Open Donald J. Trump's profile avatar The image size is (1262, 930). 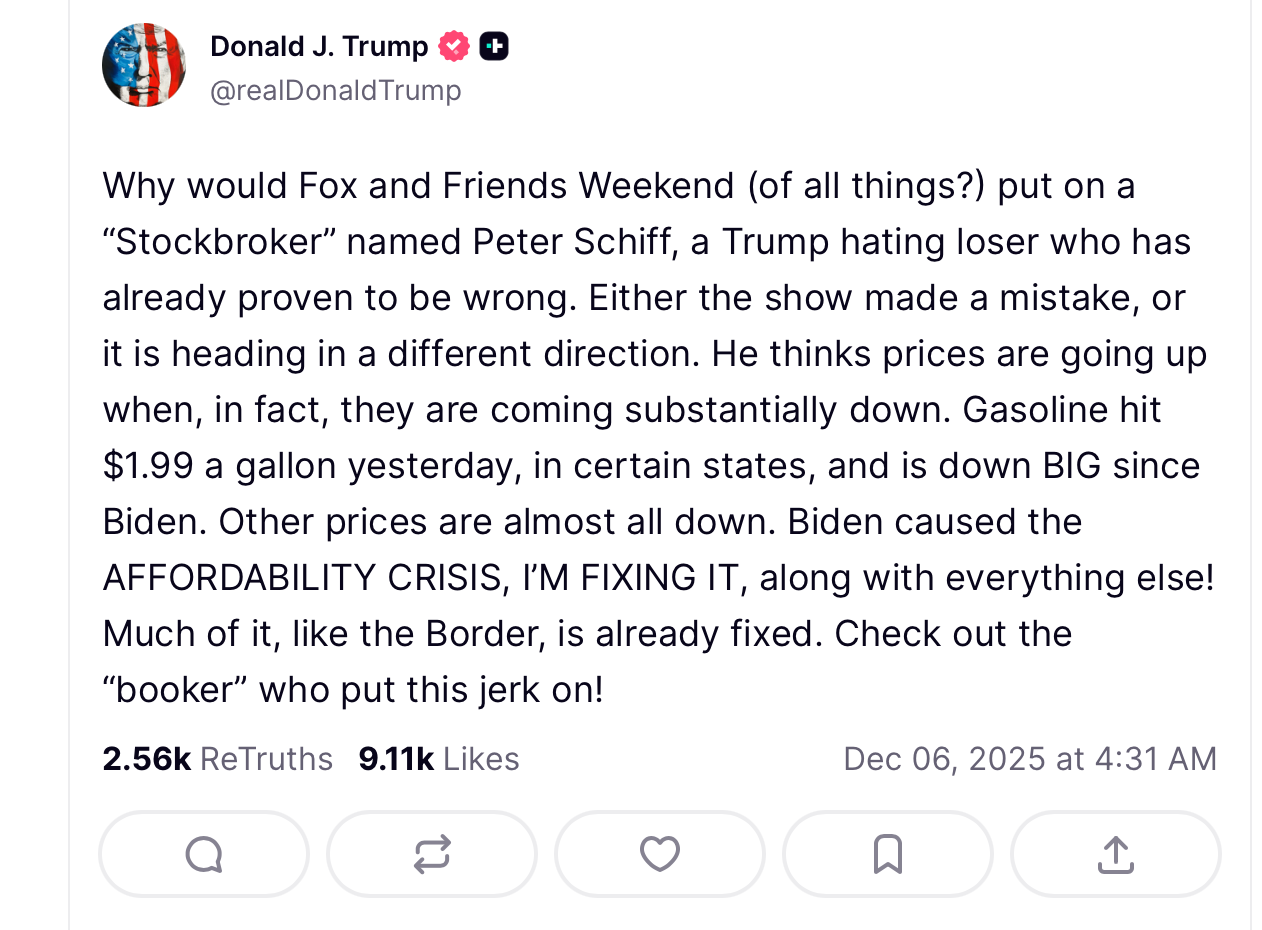144,65
